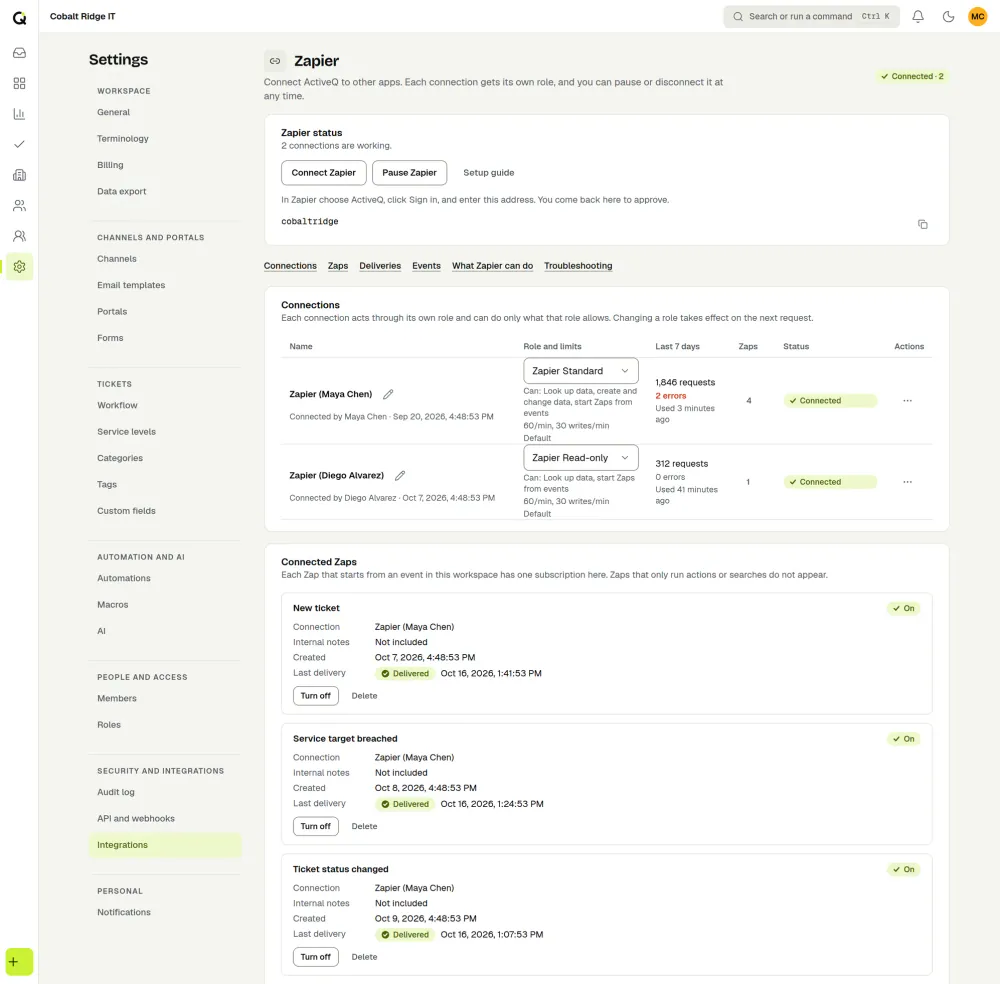Viewport: 1000px width, 984px height.
Task: Delete the Service target breached Zap
Action: (x=364, y=826)
